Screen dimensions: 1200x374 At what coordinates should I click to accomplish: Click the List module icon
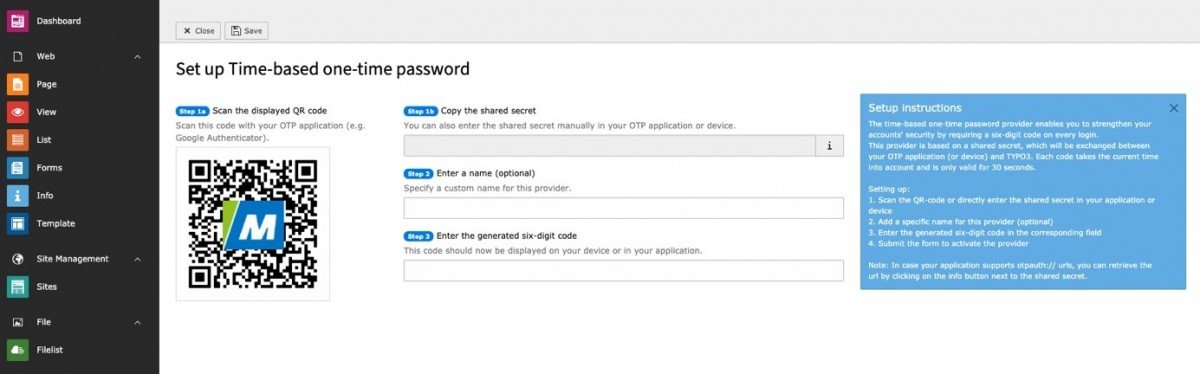click(18, 140)
